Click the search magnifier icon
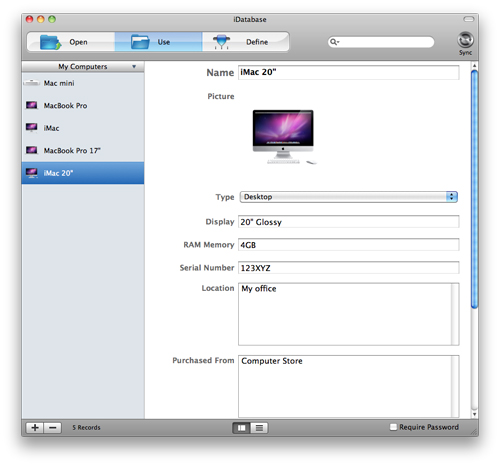Screen dimensions: 500x466 click(334, 42)
